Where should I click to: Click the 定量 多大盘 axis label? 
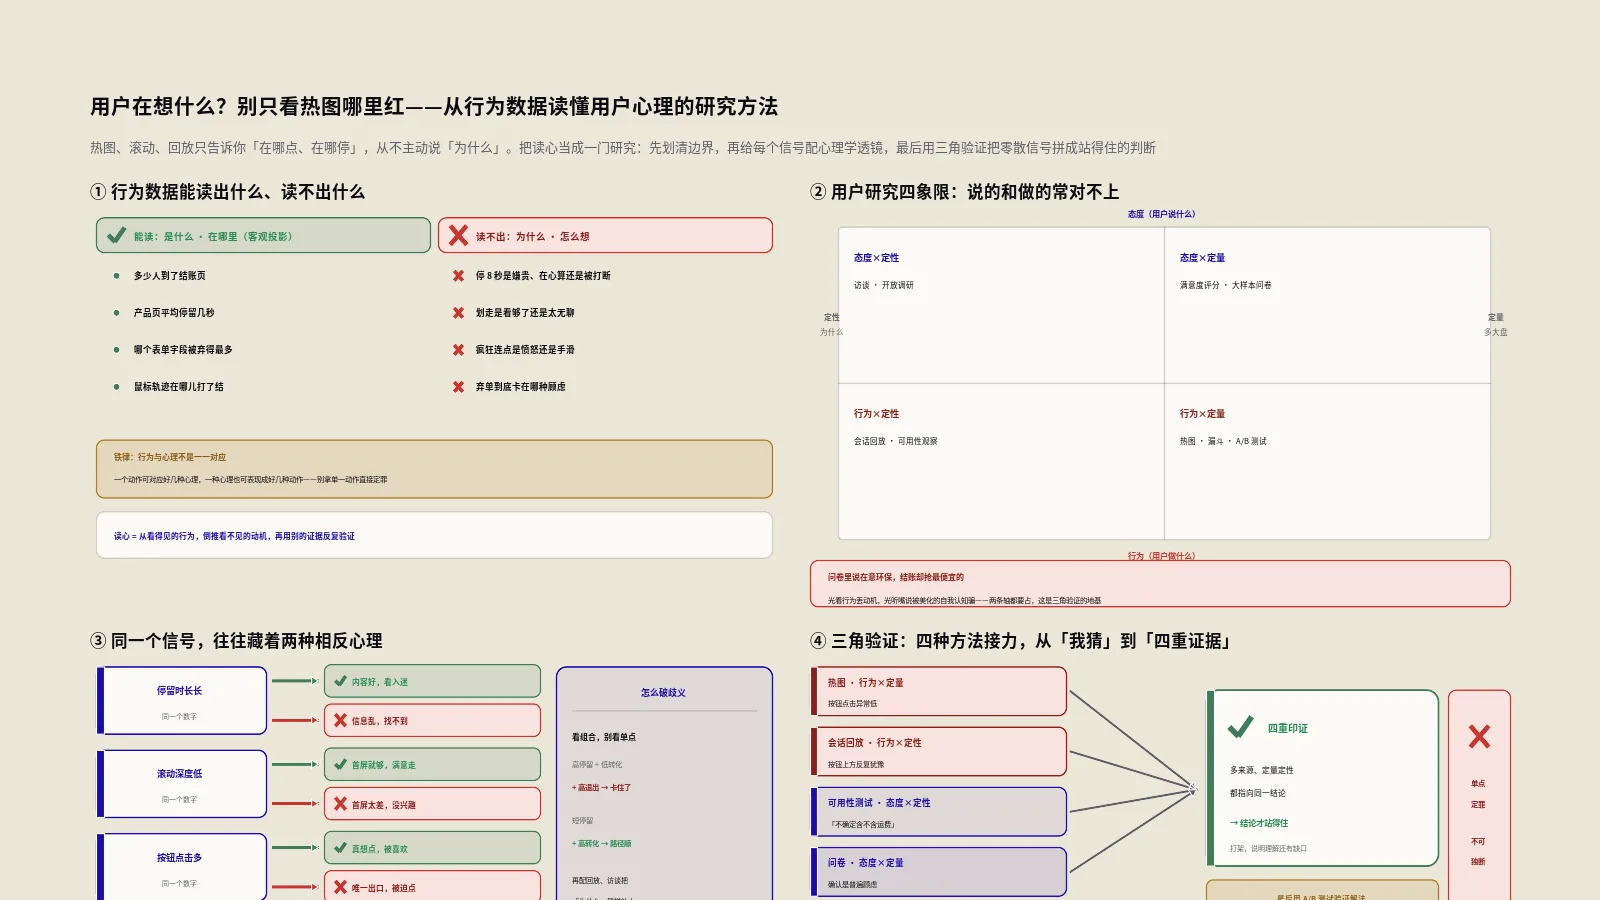pos(1496,324)
